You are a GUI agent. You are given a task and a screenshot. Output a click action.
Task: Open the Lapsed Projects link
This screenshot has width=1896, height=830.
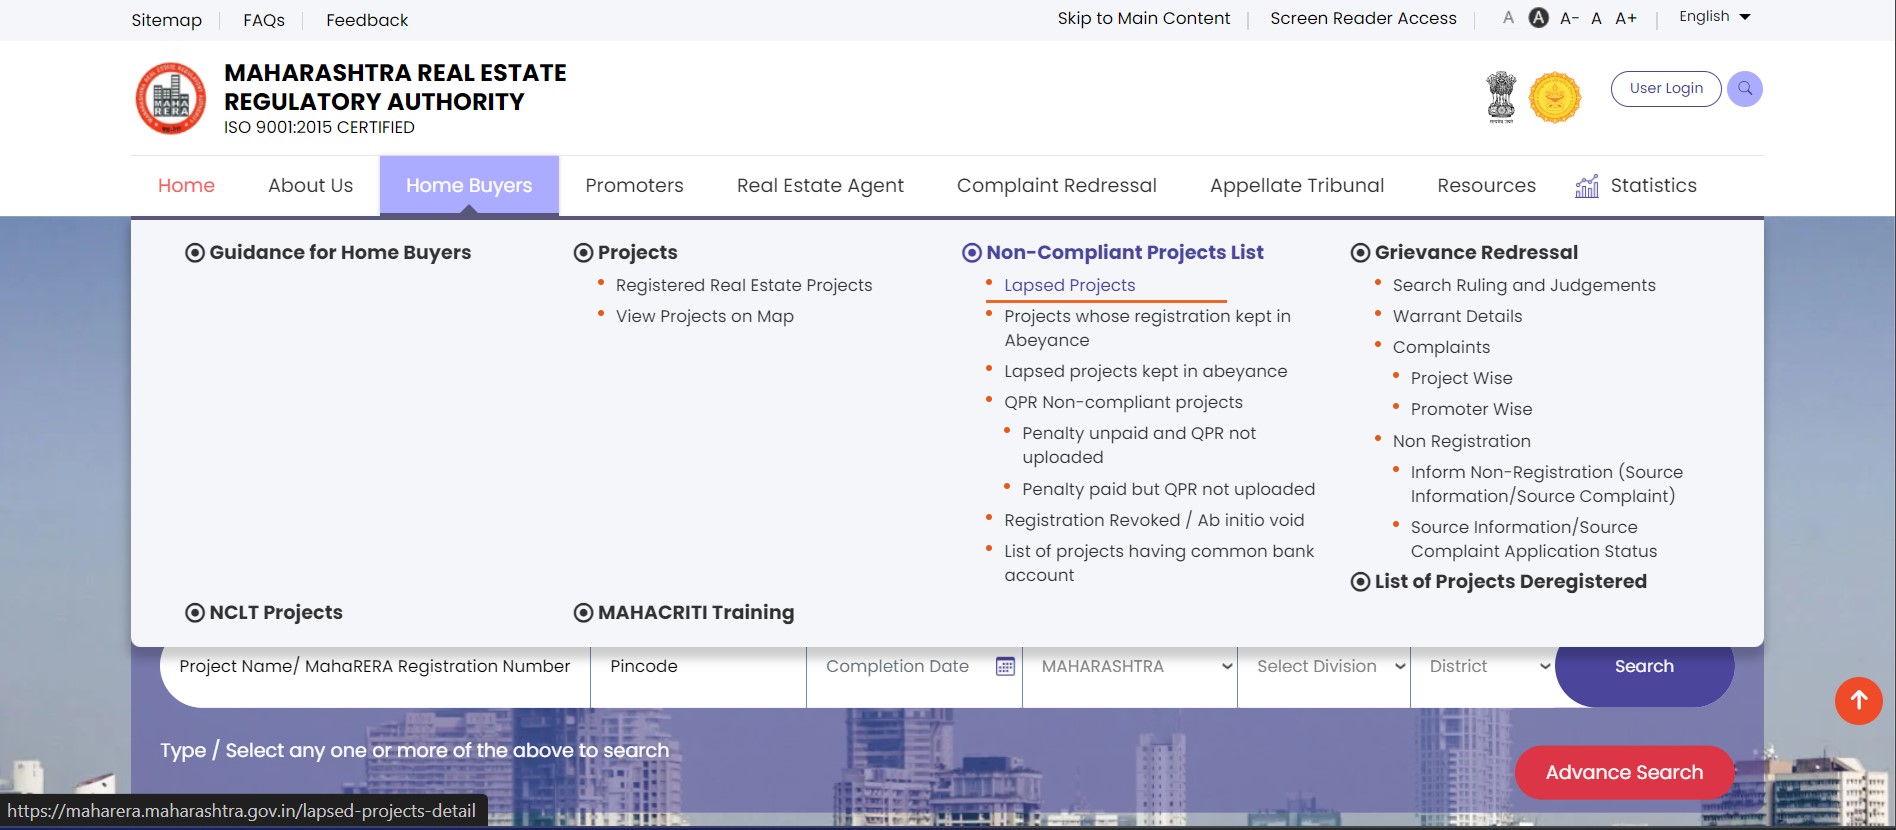point(1069,285)
